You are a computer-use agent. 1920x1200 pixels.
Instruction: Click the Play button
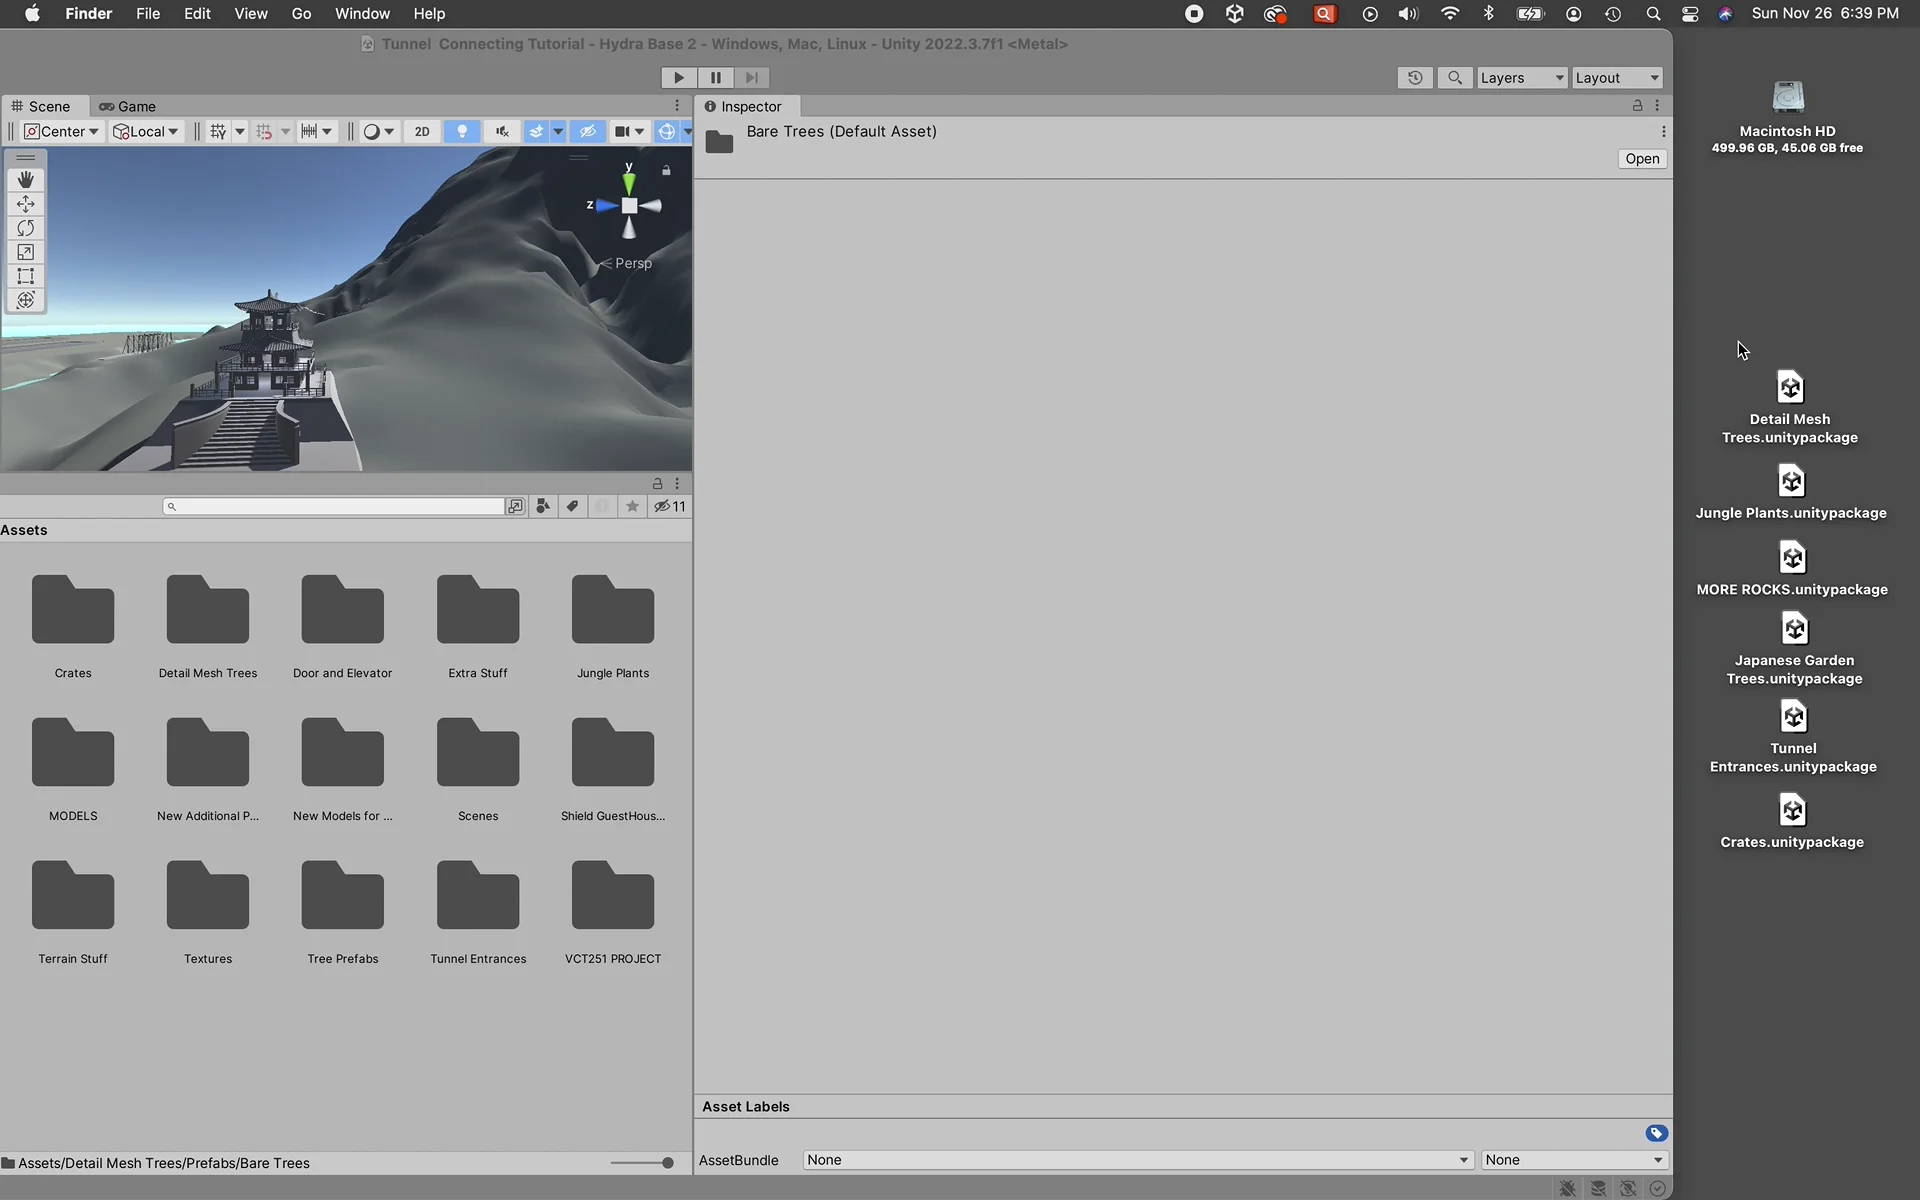(x=679, y=78)
